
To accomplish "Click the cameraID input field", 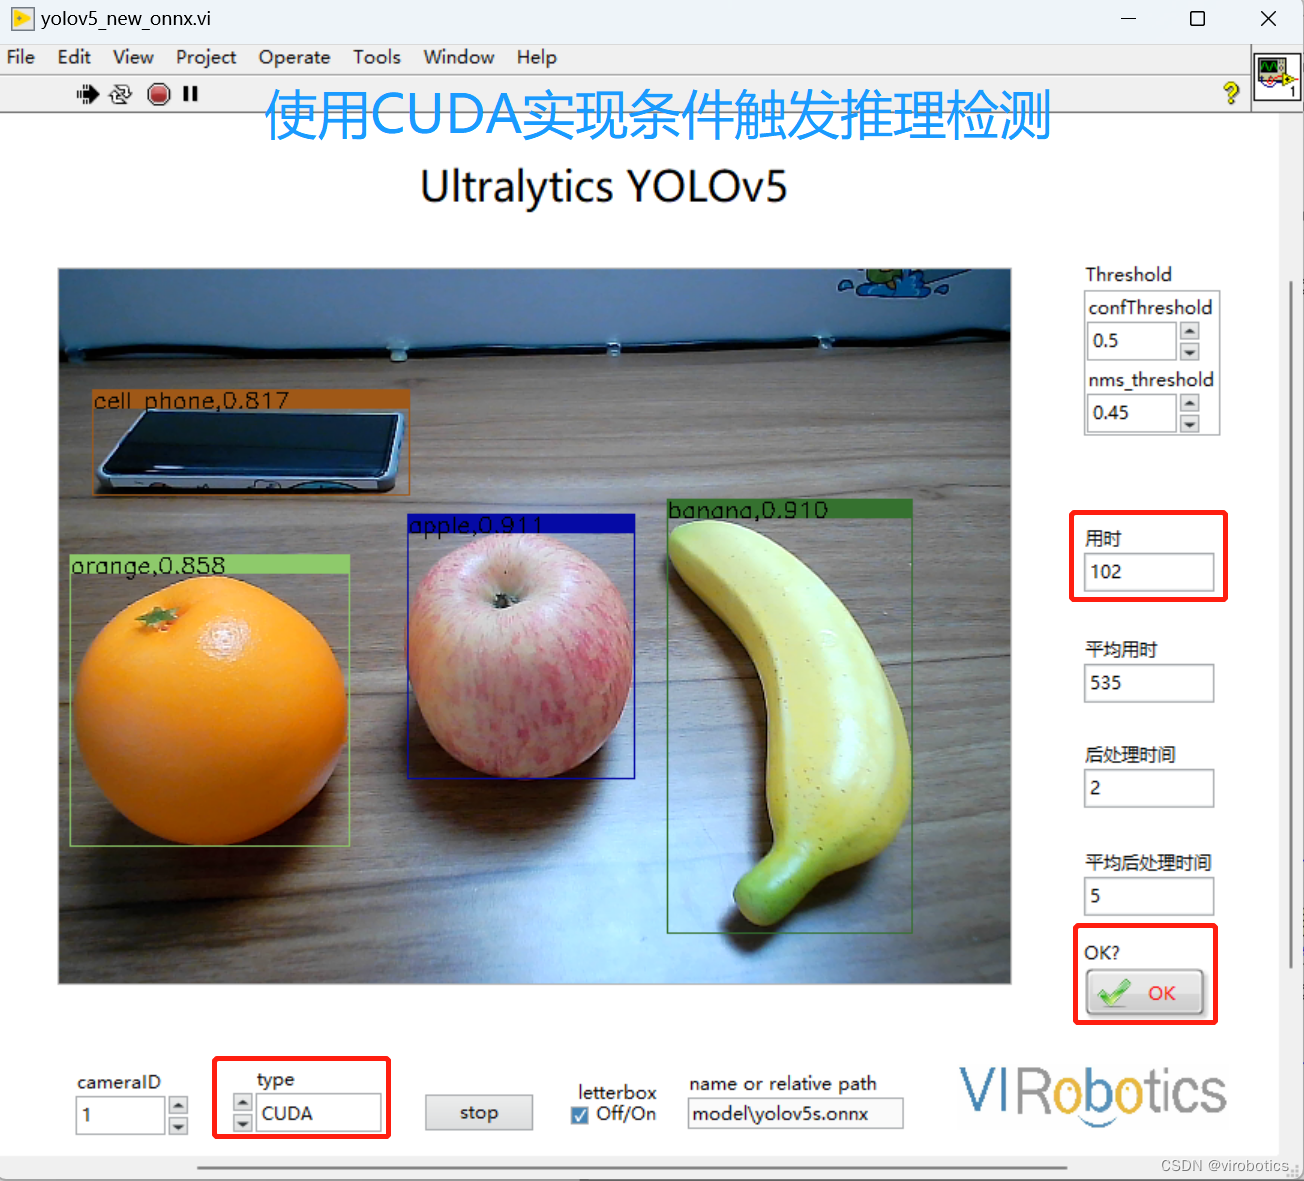I will click(120, 1115).
